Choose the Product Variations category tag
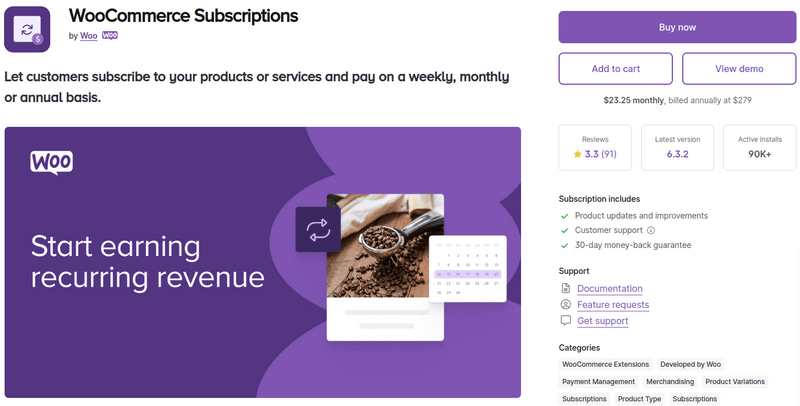The width and height of the screenshot is (800, 406). point(735,381)
